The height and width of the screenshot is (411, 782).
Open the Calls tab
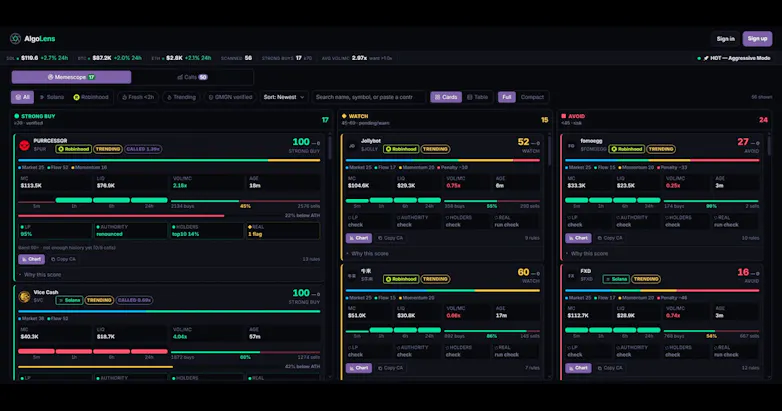click(x=192, y=77)
